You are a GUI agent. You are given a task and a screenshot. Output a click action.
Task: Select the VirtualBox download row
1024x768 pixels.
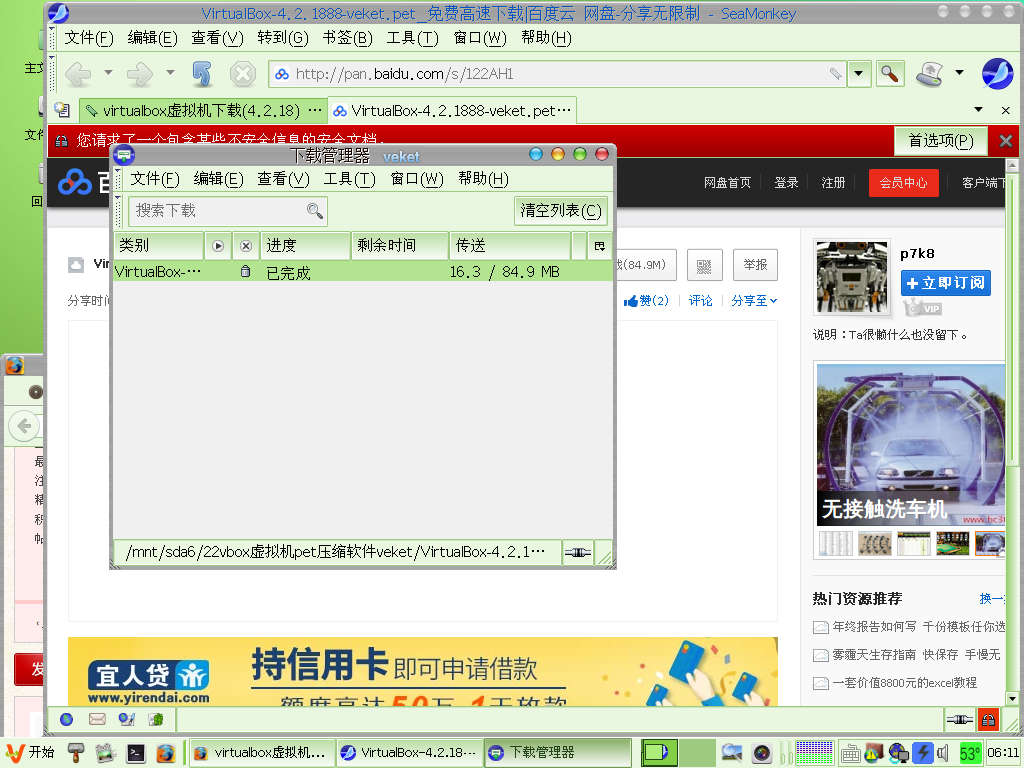coord(363,272)
